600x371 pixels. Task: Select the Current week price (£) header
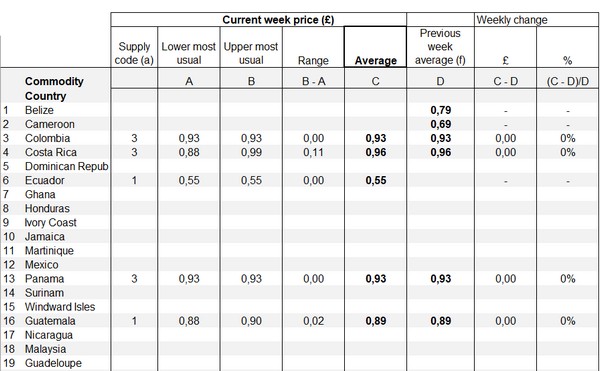pyautogui.click(x=278, y=20)
